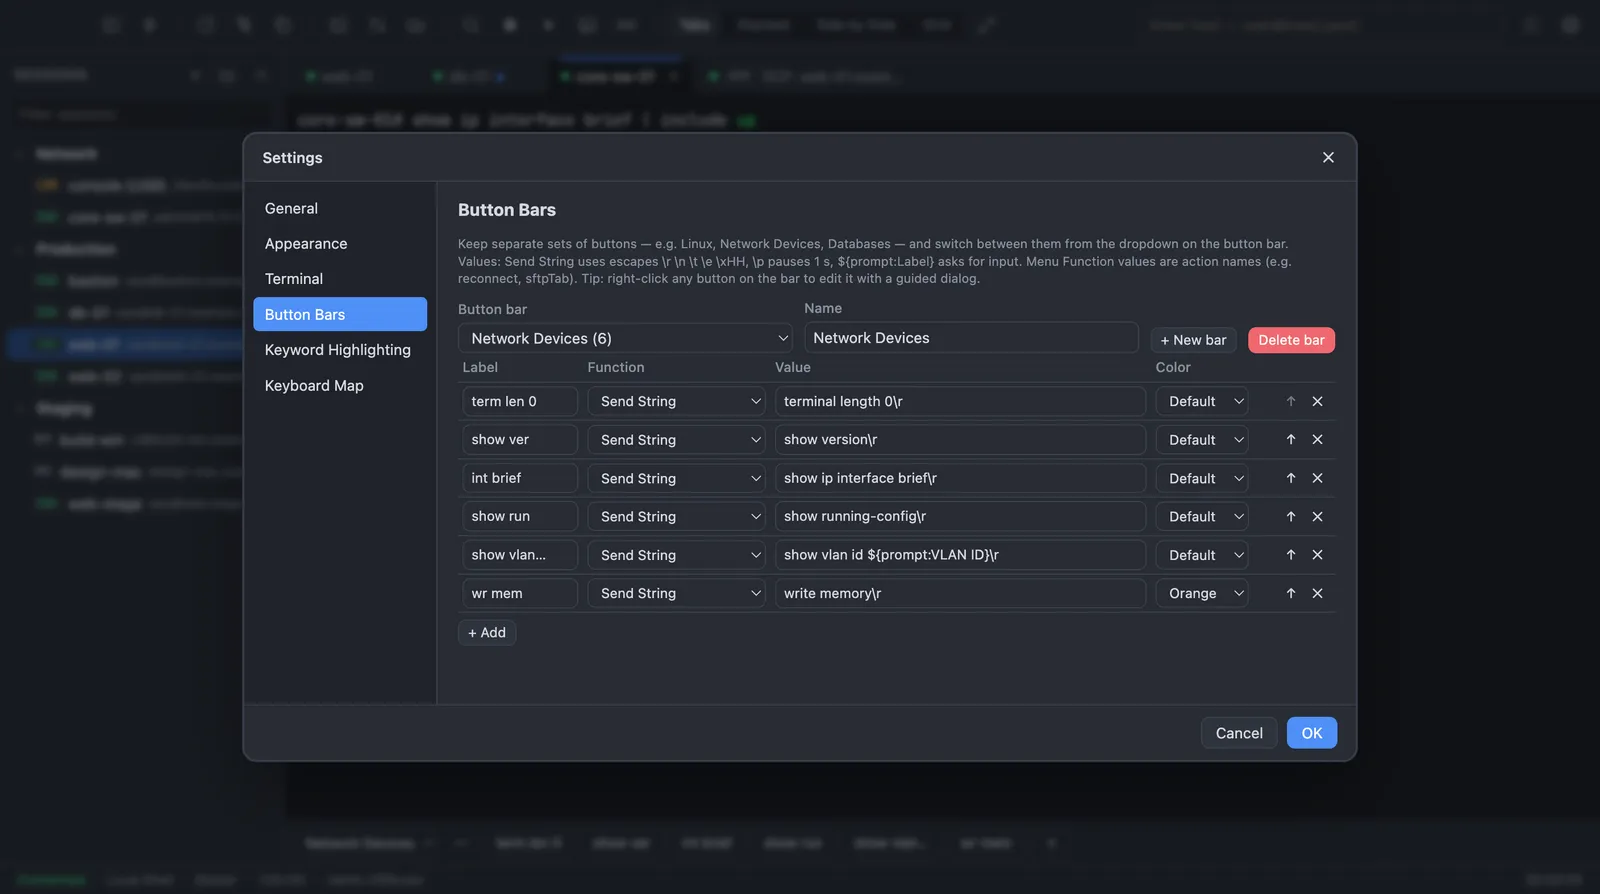This screenshot has height=894, width=1600.
Task: Edit the 'terminal length 0\r' value field
Action: tap(960, 402)
